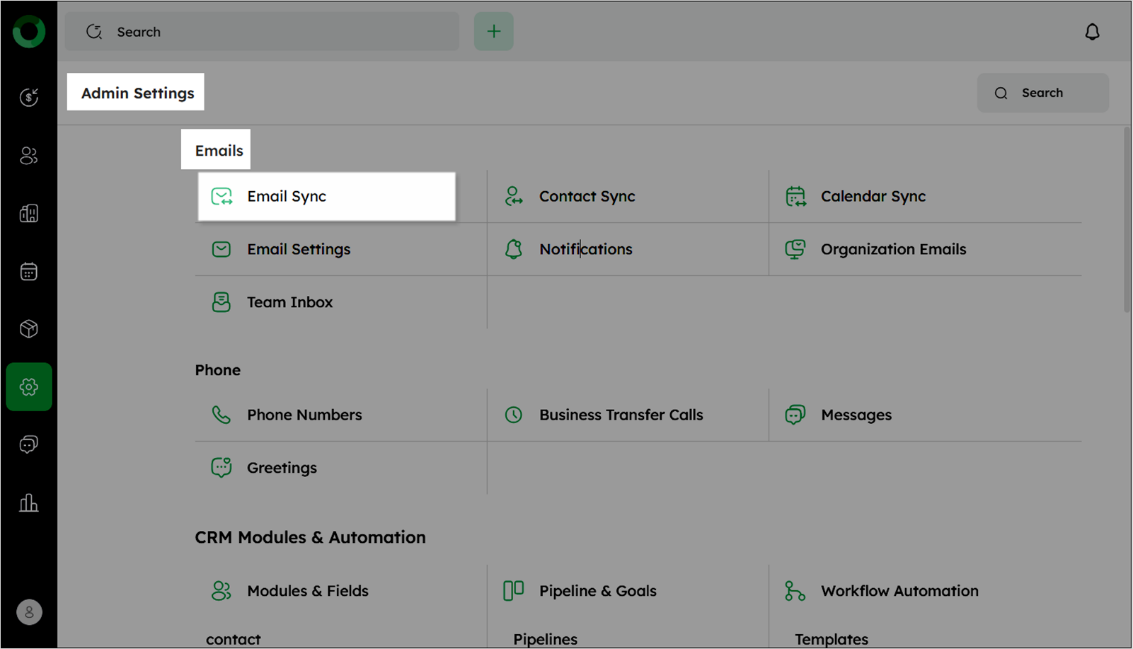Click the Email Sync envelope icon

point(221,196)
